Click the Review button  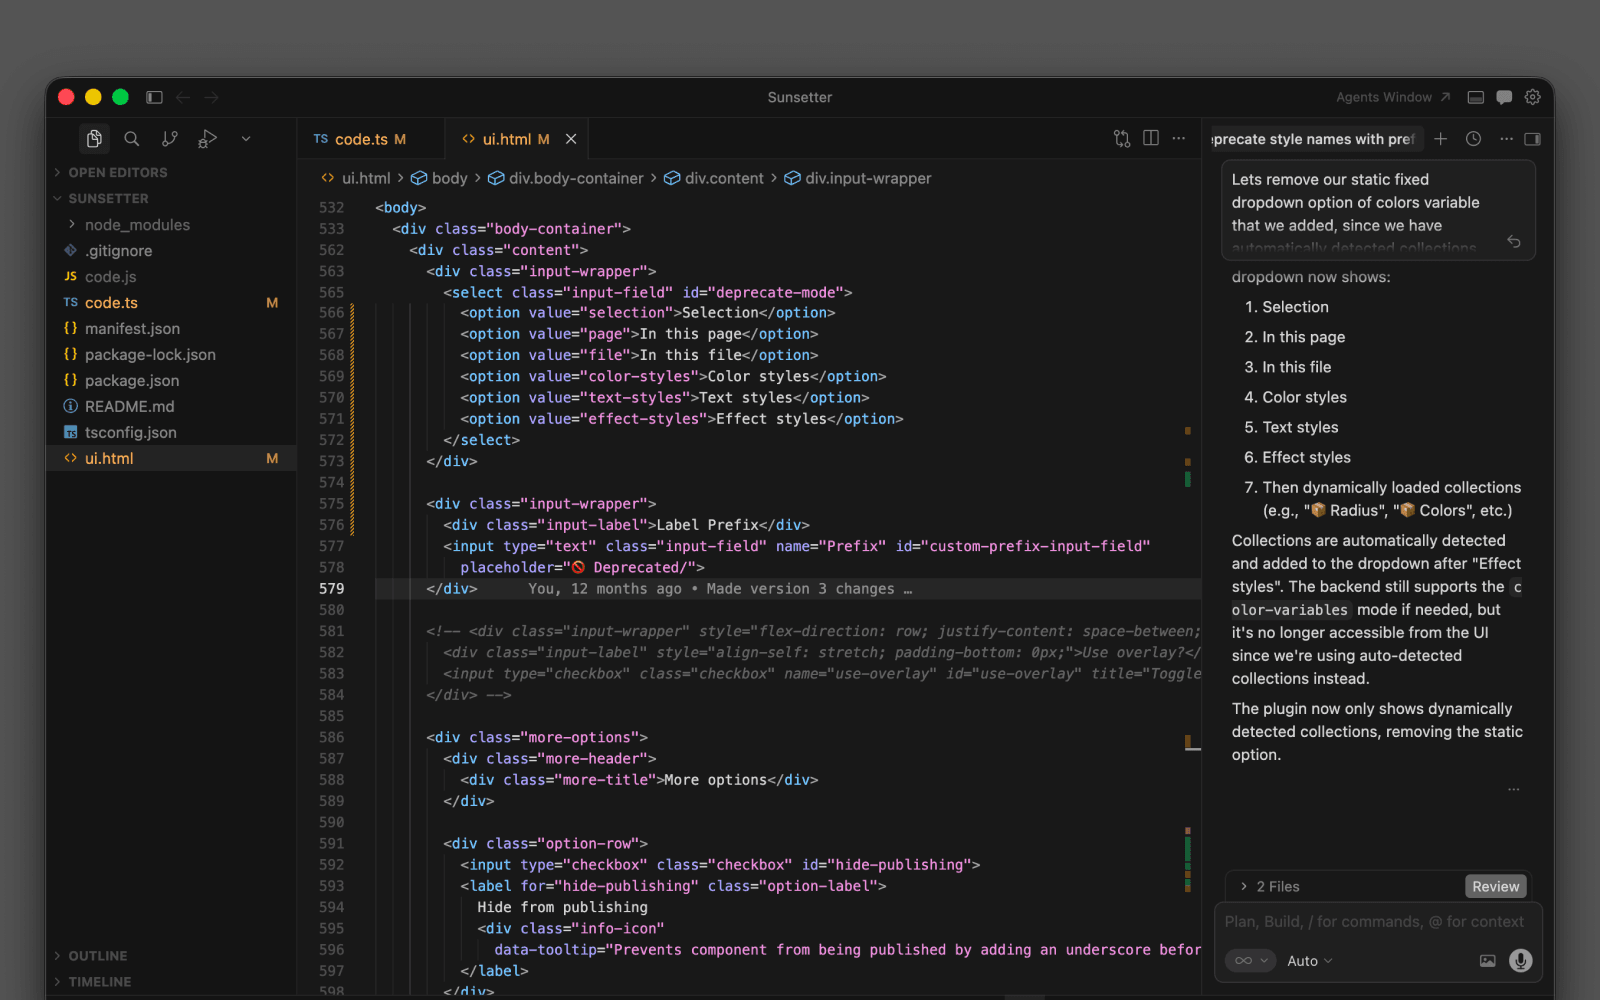click(x=1496, y=887)
